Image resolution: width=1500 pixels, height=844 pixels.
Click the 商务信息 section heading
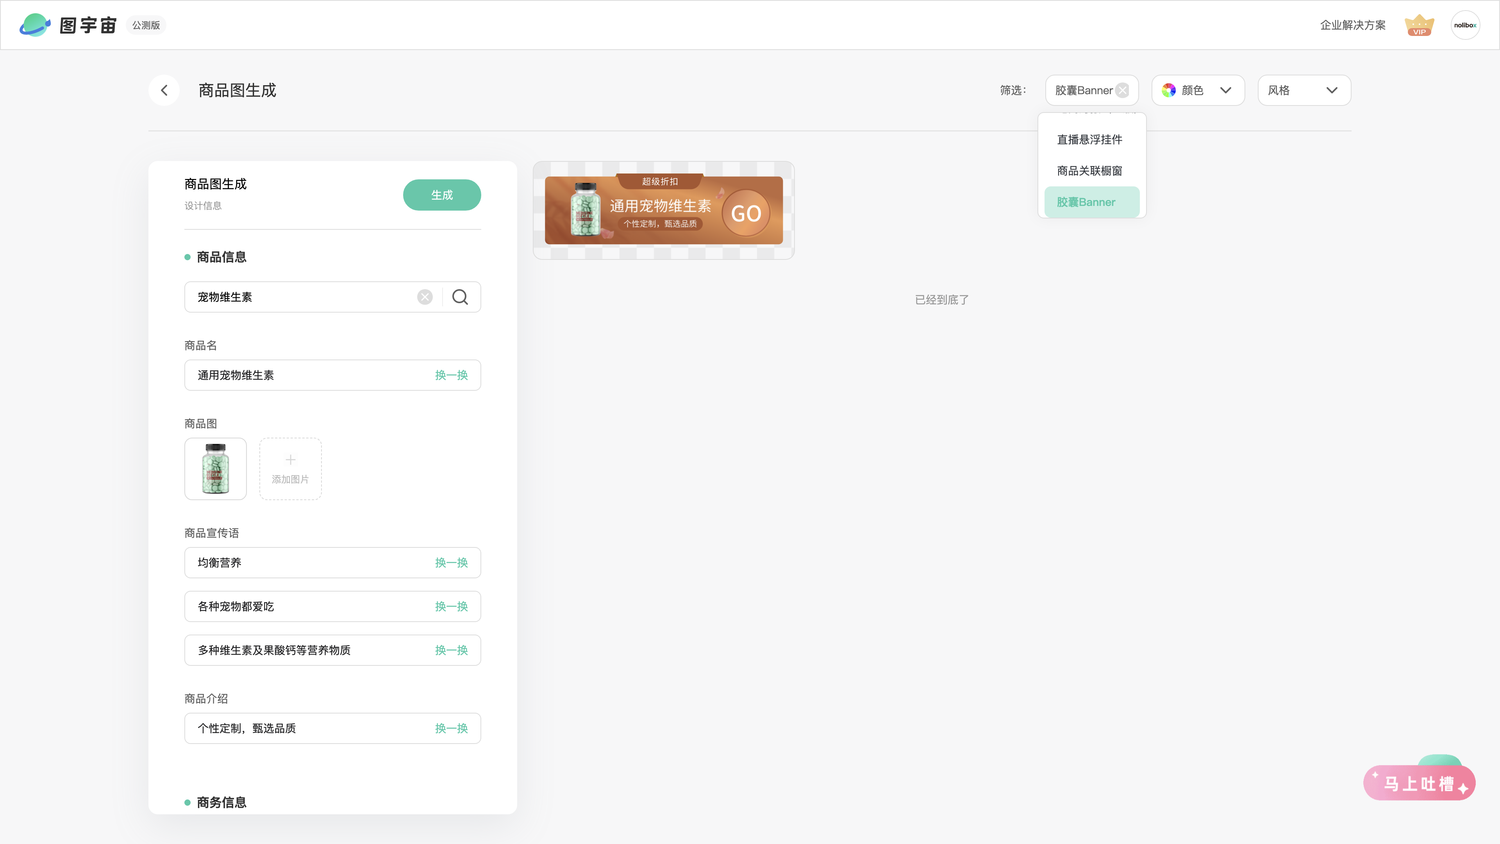click(221, 802)
